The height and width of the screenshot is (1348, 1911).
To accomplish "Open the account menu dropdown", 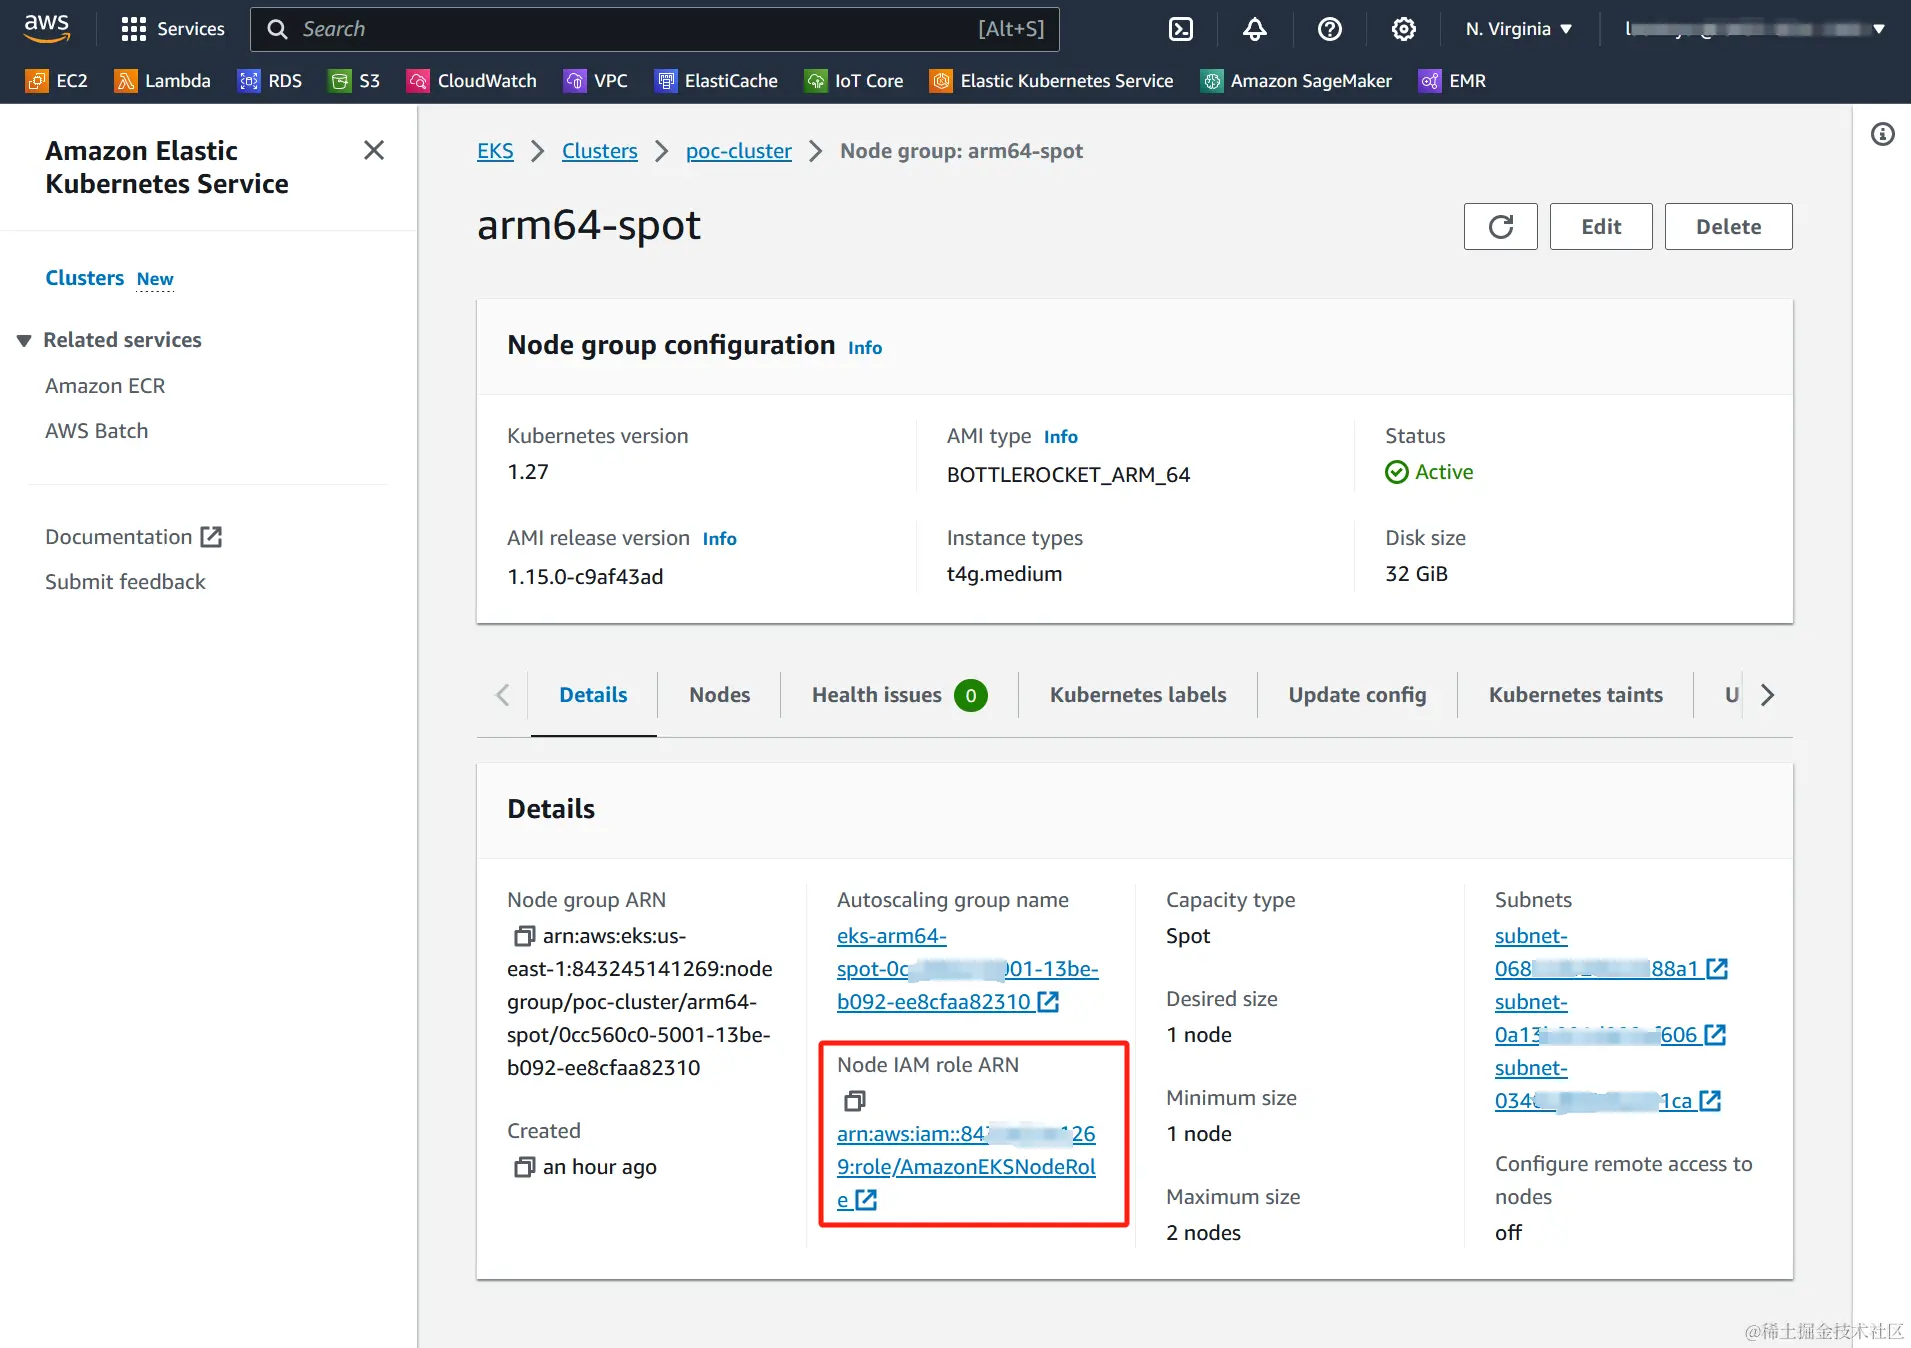I will pyautogui.click(x=1753, y=29).
